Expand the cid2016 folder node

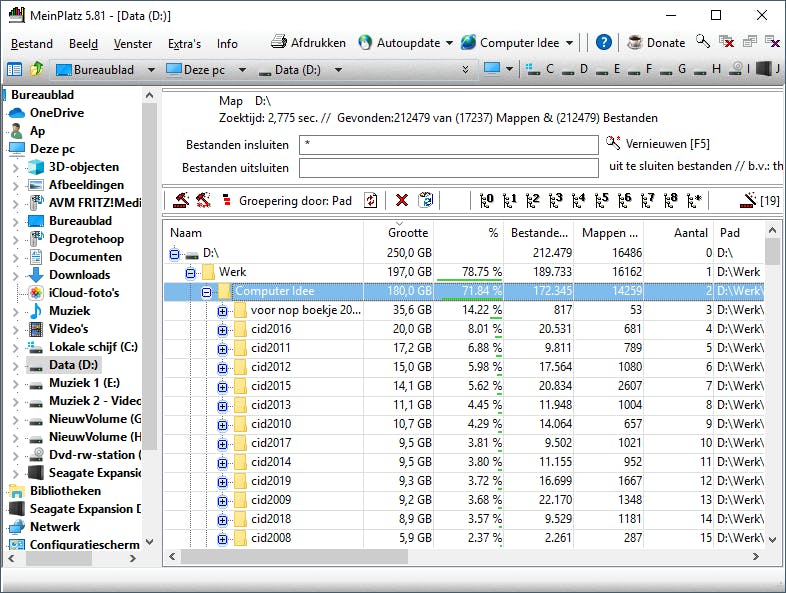[x=222, y=330]
